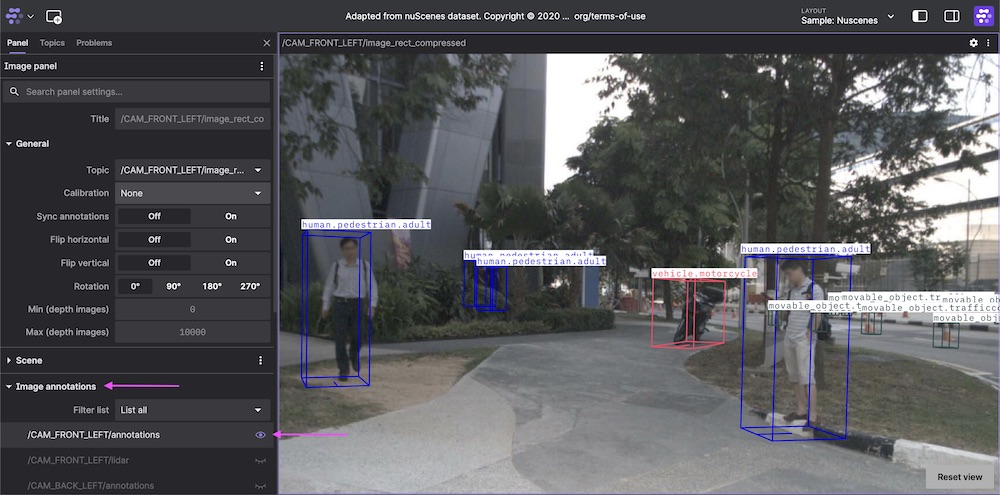Click the /CAM_FRONT_LEFT/image_rect_compressed panel title
The image size is (1000, 495).
point(374,43)
